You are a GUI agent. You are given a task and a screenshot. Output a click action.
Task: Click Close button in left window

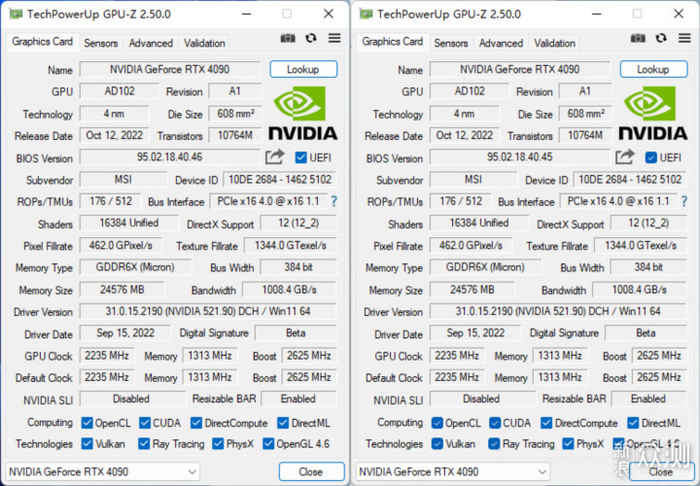[x=311, y=472]
